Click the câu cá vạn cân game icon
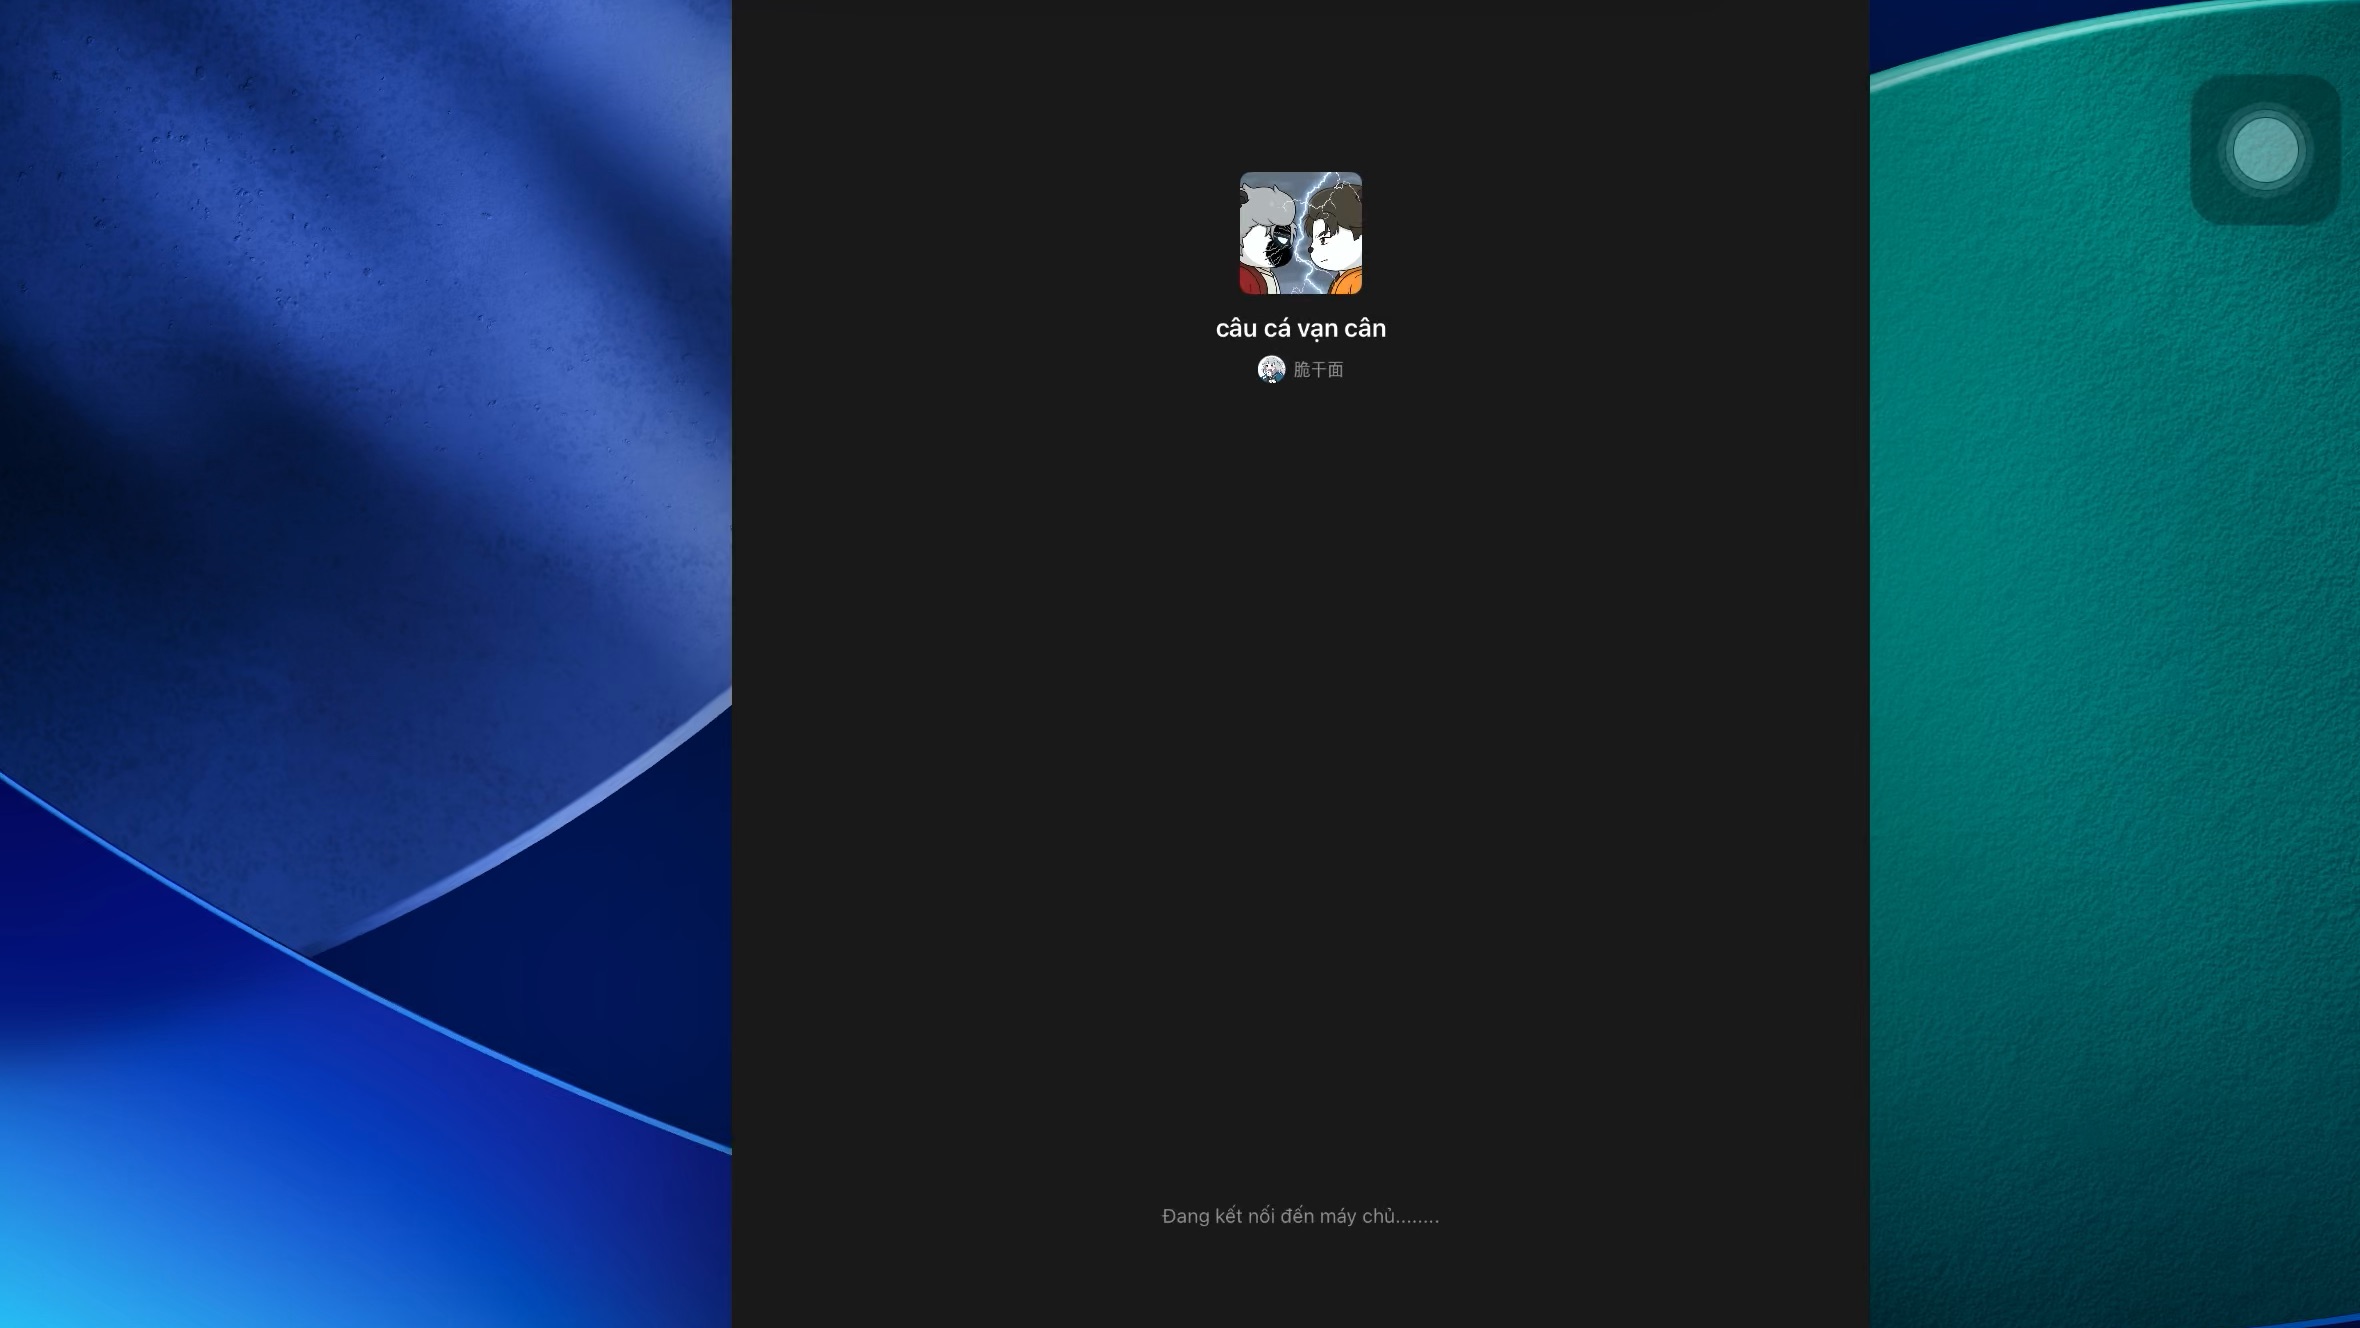The height and width of the screenshot is (1328, 2360). click(x=1300, y=233)
